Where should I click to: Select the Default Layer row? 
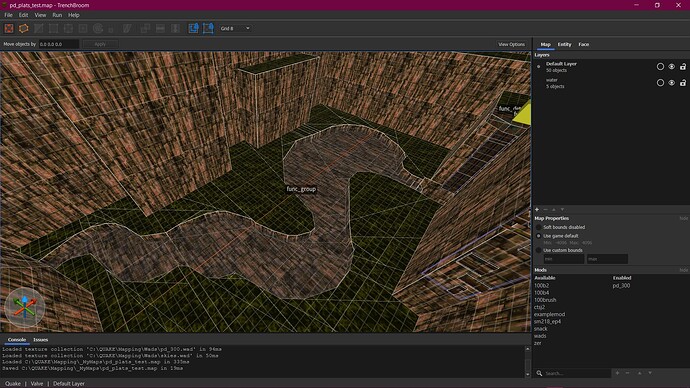point(611,67)
